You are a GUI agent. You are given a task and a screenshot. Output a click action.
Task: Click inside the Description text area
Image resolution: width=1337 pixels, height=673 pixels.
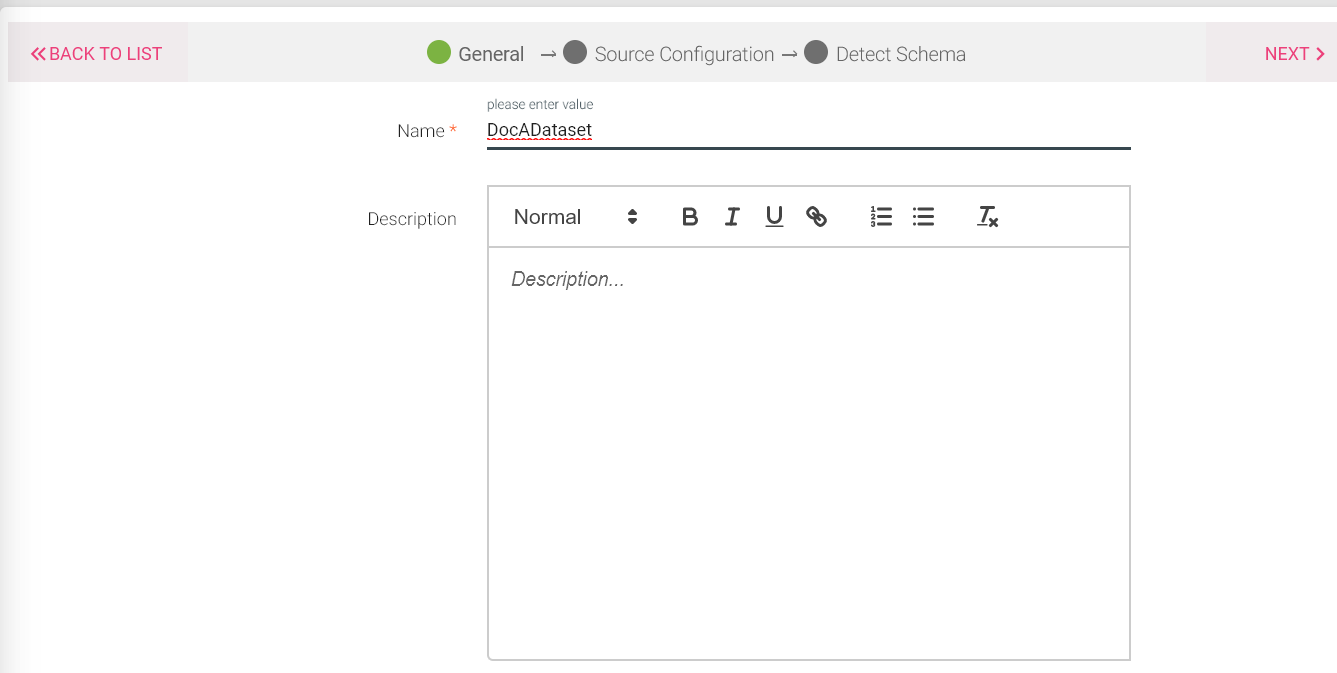click(x=808, y=450)
